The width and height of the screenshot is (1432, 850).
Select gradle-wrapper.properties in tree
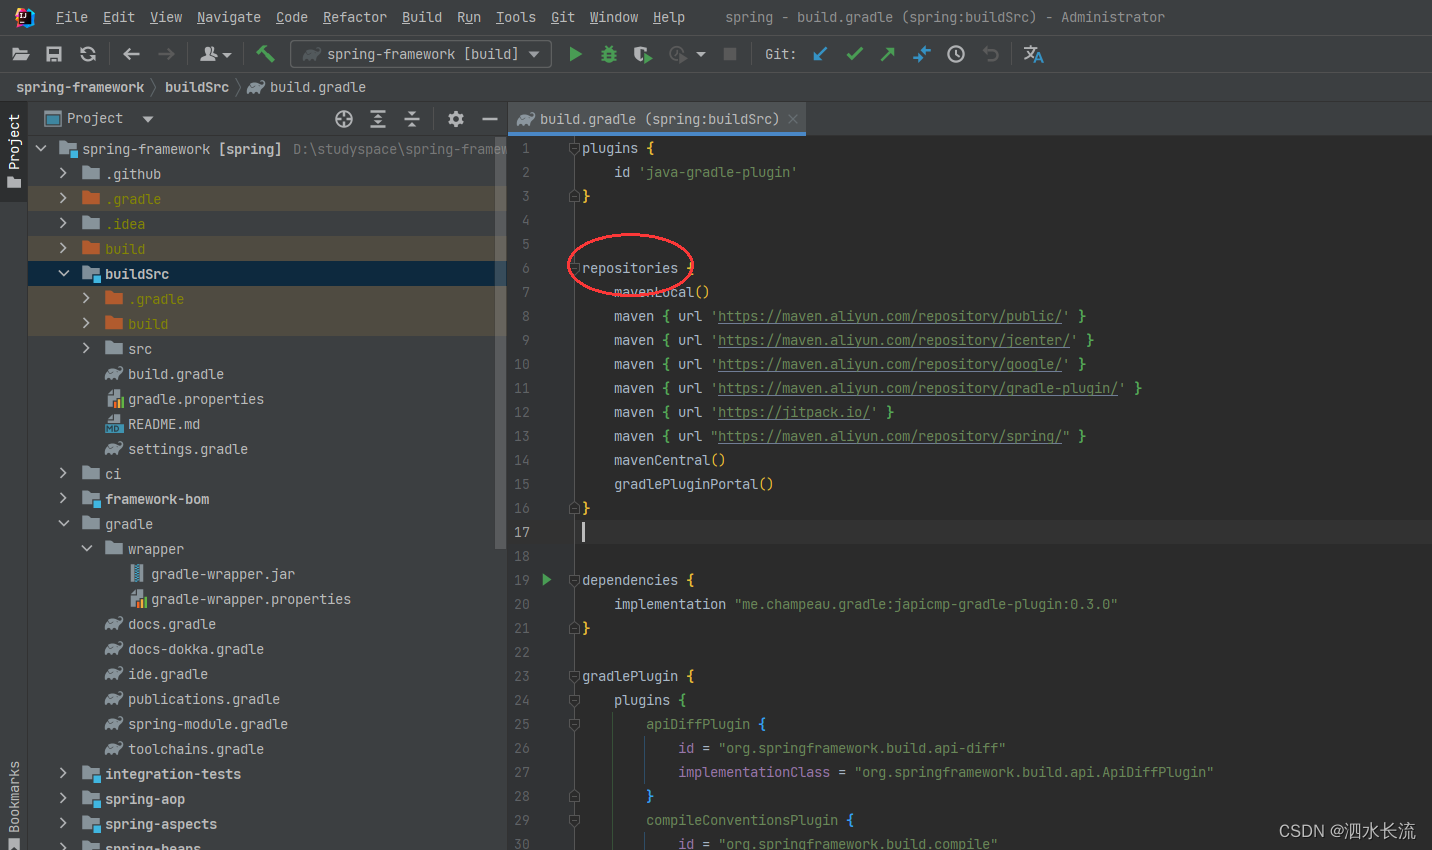[251, 599]
